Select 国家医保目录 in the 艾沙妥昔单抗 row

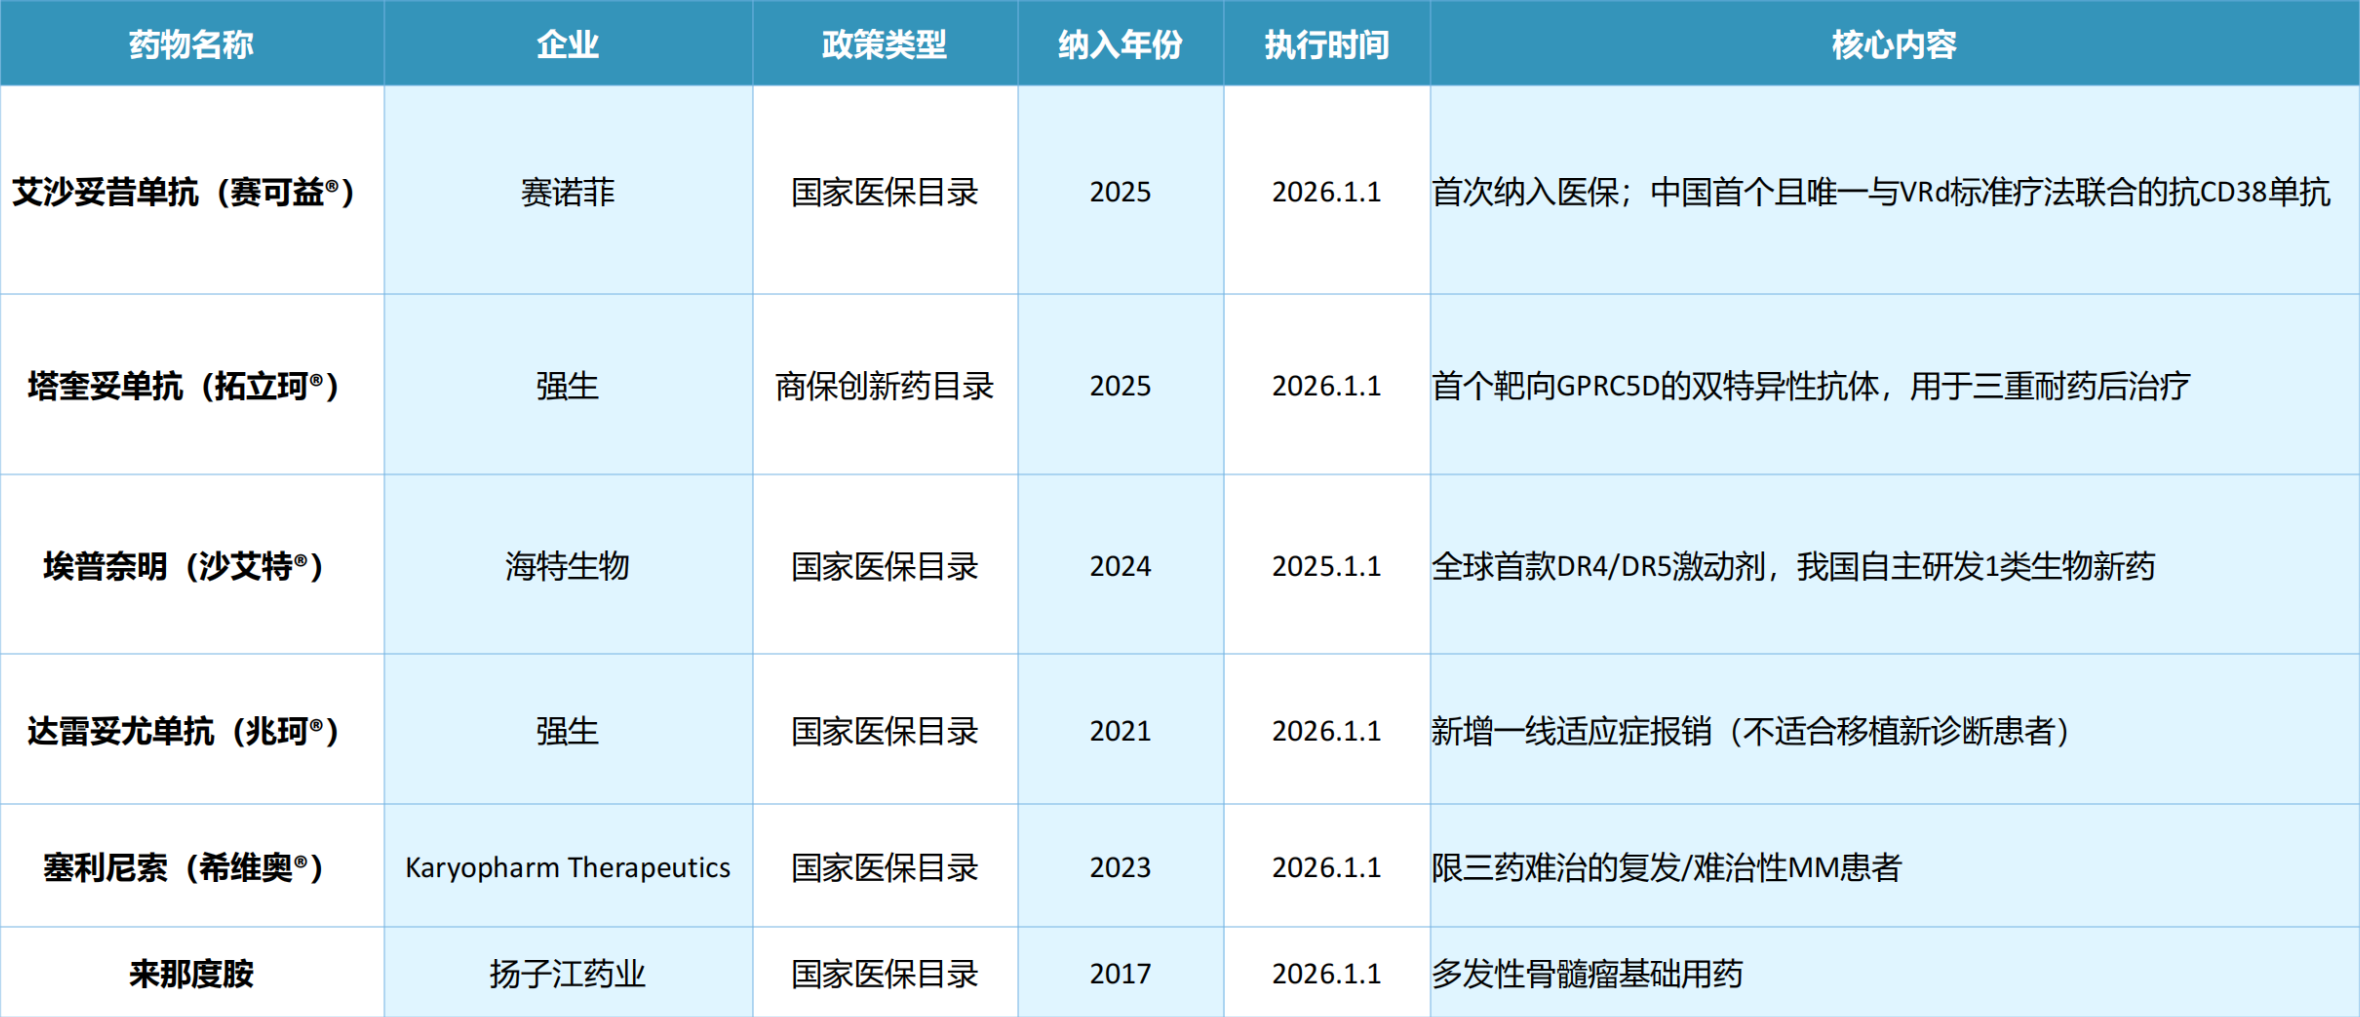(885, 190)
